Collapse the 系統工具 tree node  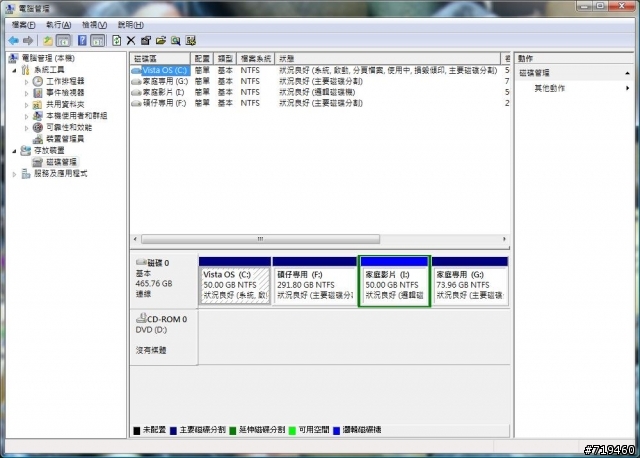(15, 70)
